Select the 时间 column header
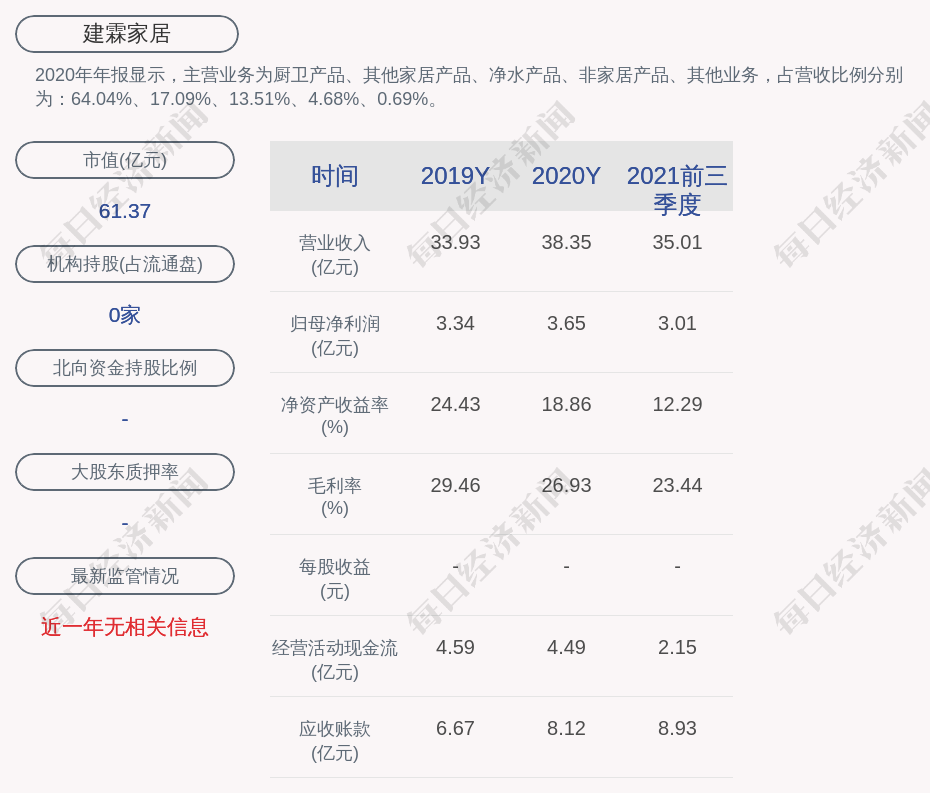930x793 pixels. (335, 176)
